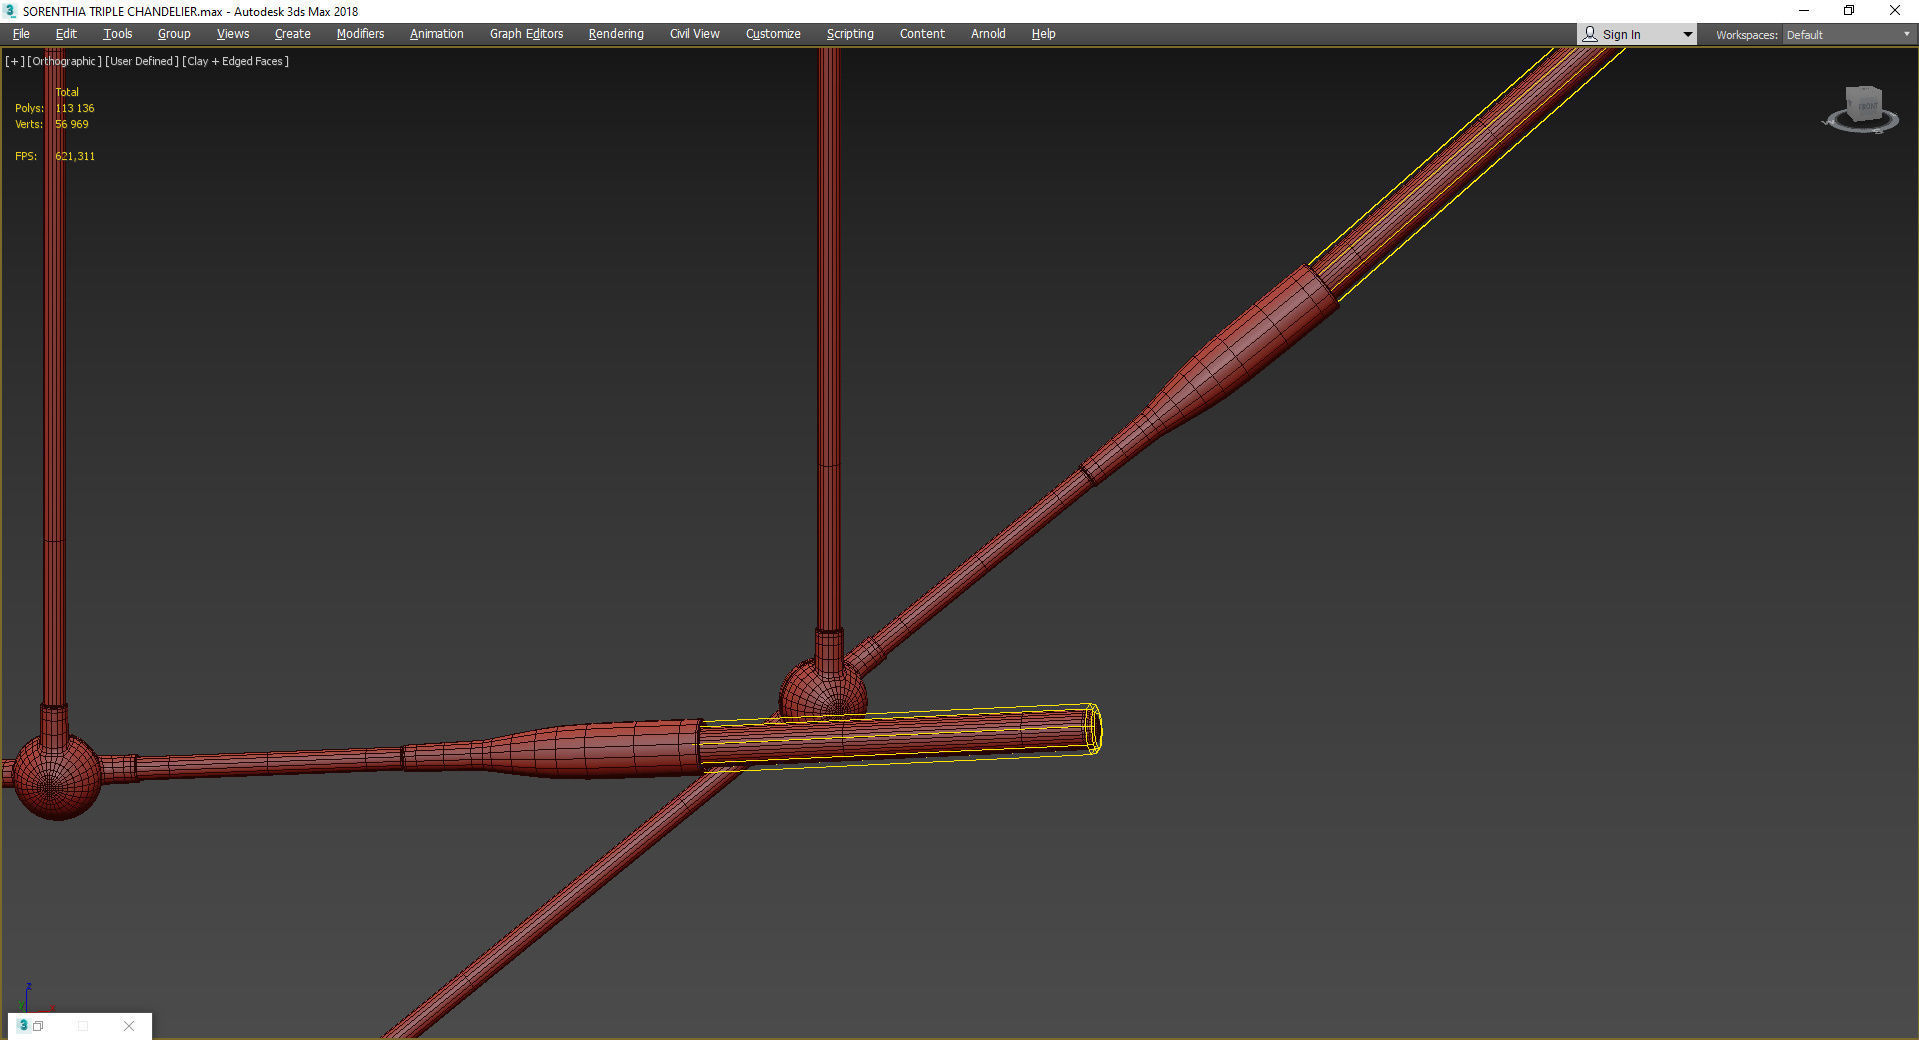The height and width of the screenshot is (1040, 1919).
Task: Open the Create menu
Action: pyautogui.click(x=292, y=34)
